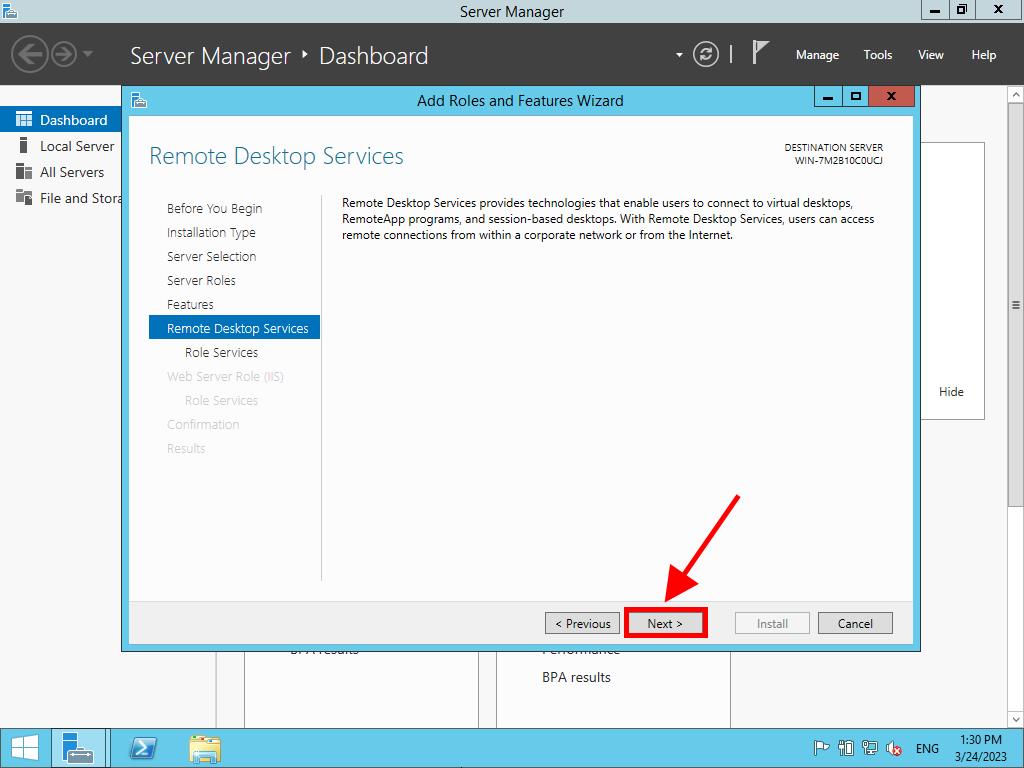This screenshot has width=1024, height=768.
Task: Click the ENG language indicator
Action: tap(927, 749)
